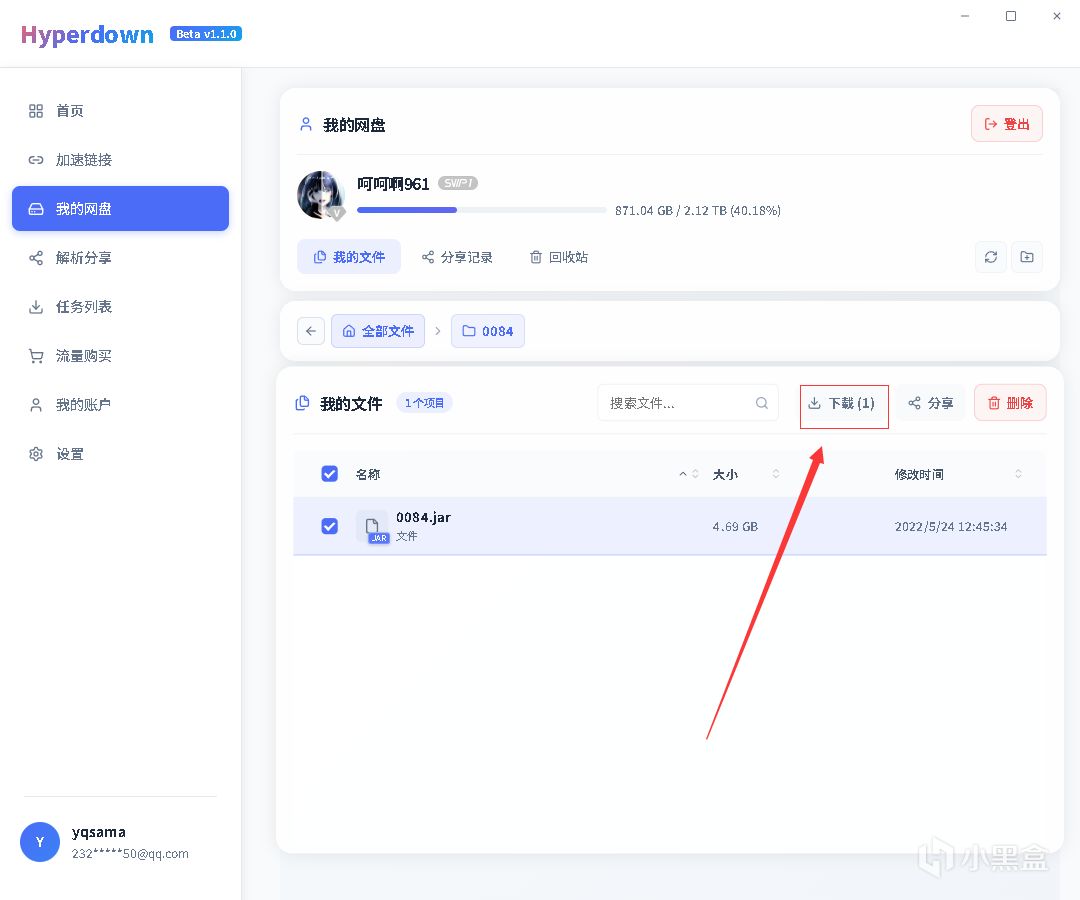Uncheck the 0084.jar file checkbox
The height and width of the screenshot is (900, 1080).
330,526
